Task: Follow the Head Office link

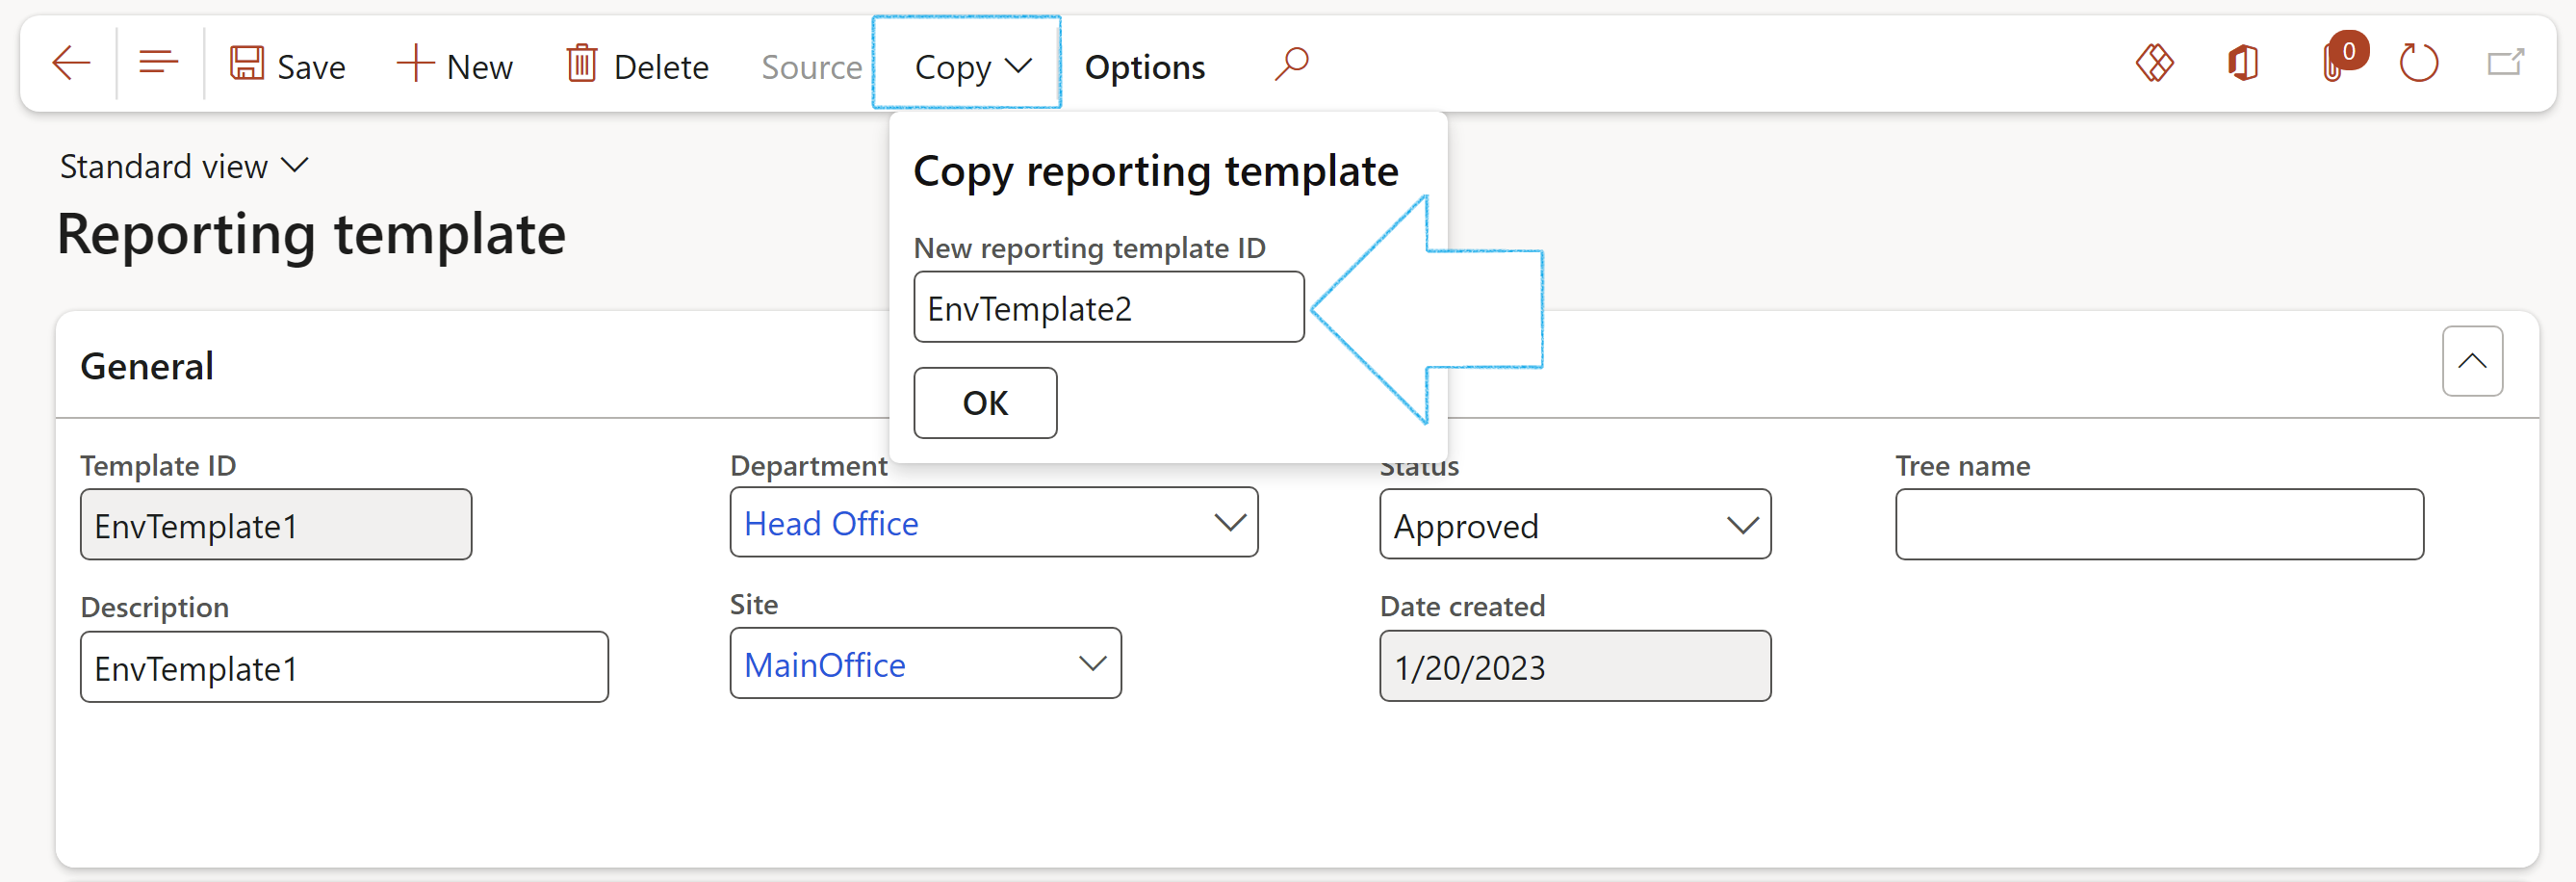Action: coord(831,523)
